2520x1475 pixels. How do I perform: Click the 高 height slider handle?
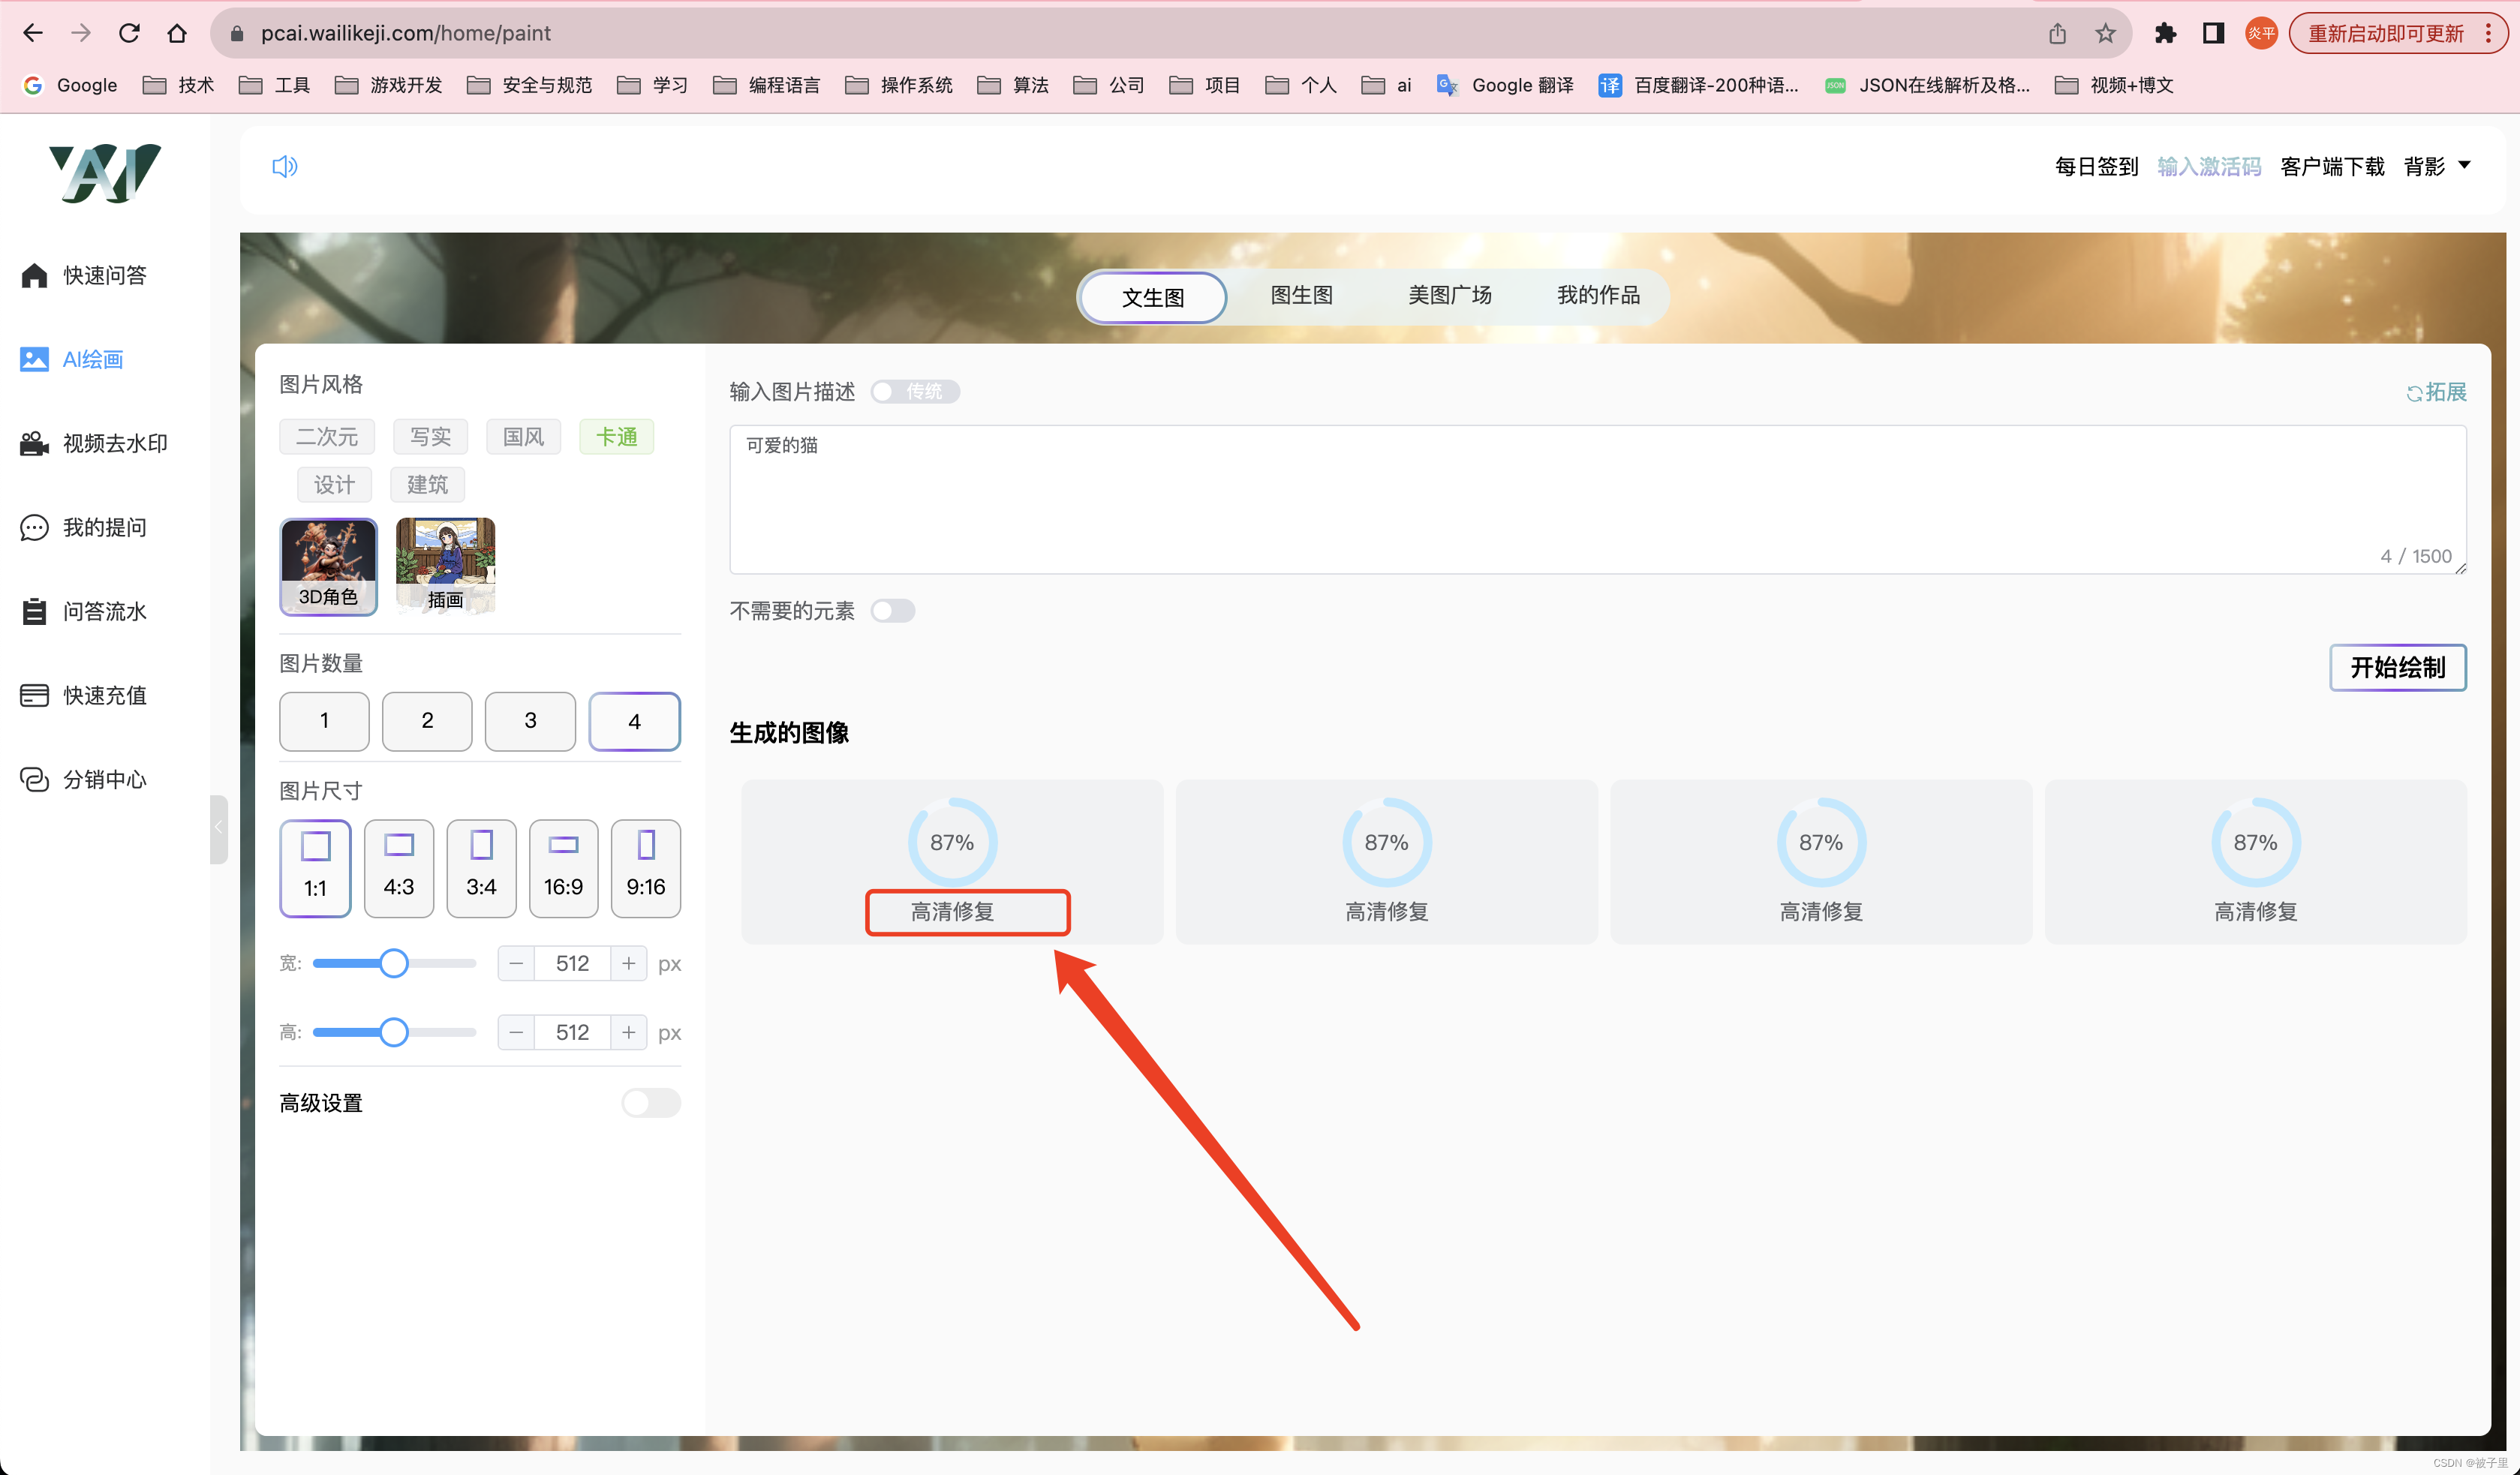(x=394, y=1032)
